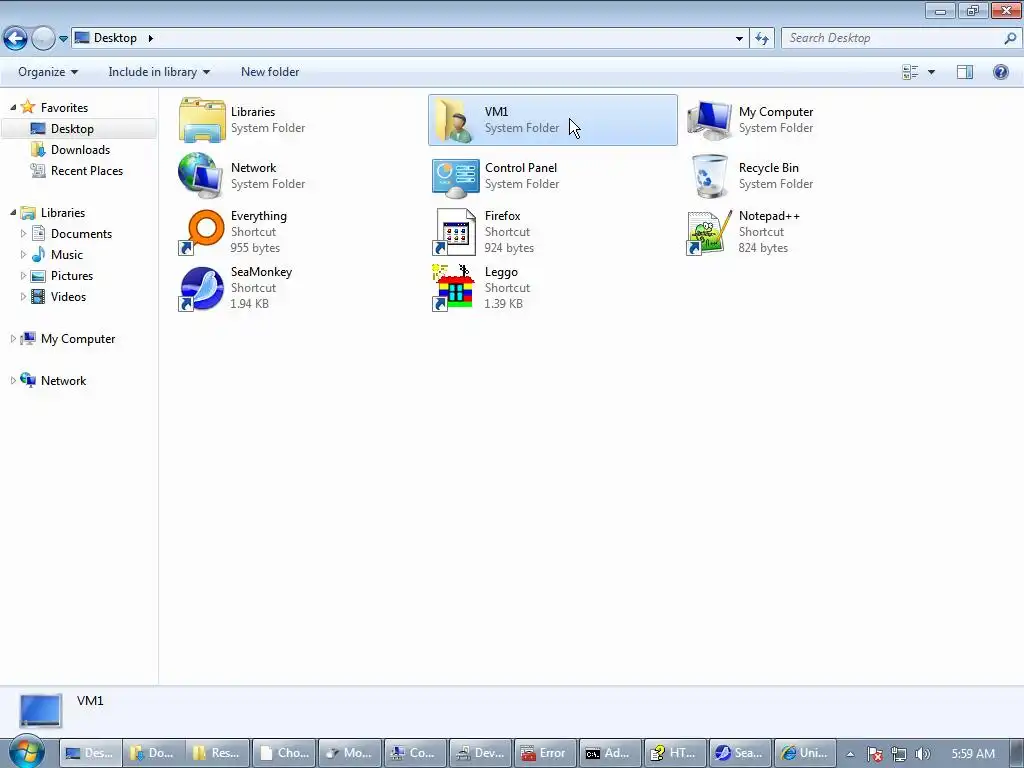Click the refresh button beside address bar

[762, 38]
